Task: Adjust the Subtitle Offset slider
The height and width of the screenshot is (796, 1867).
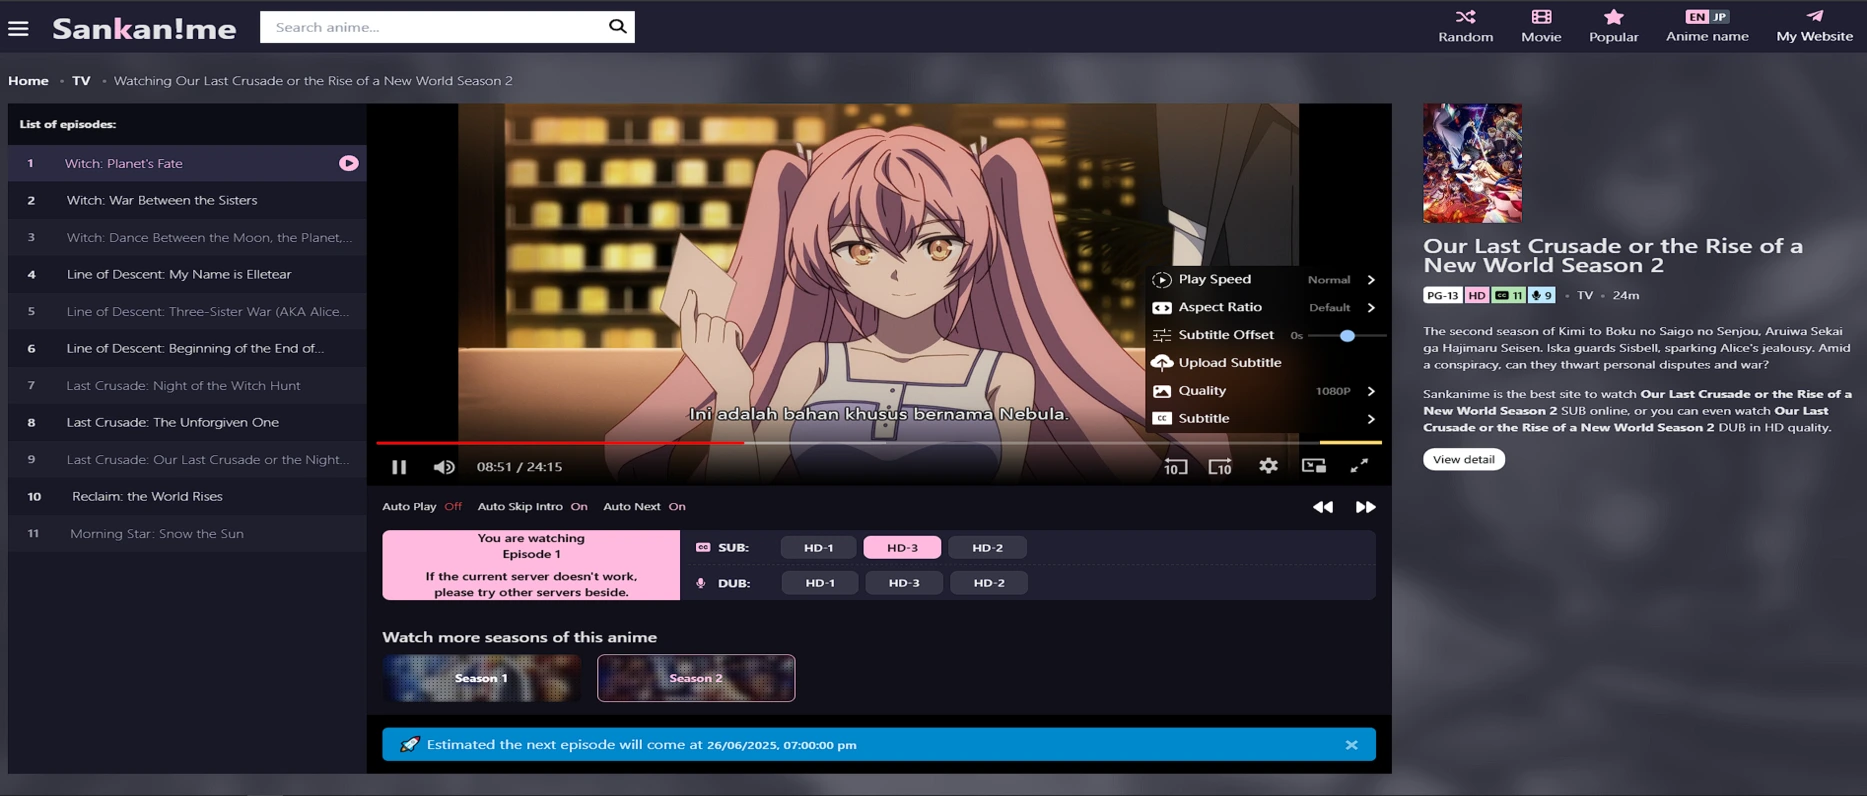Action: [1346, 336]
